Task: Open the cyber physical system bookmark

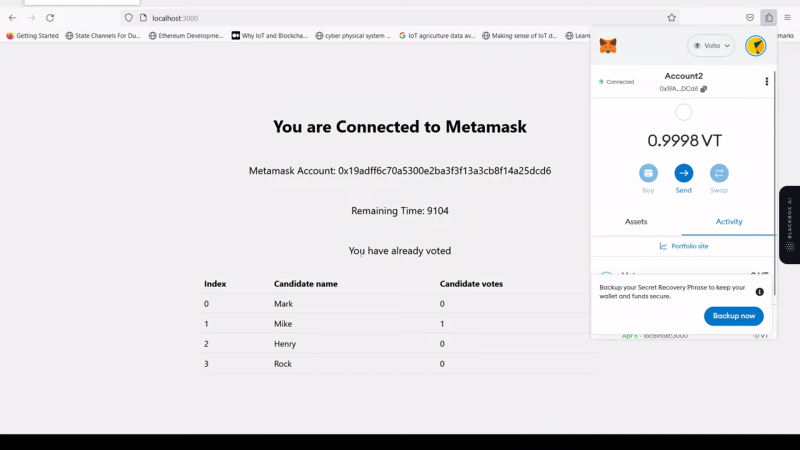Action: (353, 36)
